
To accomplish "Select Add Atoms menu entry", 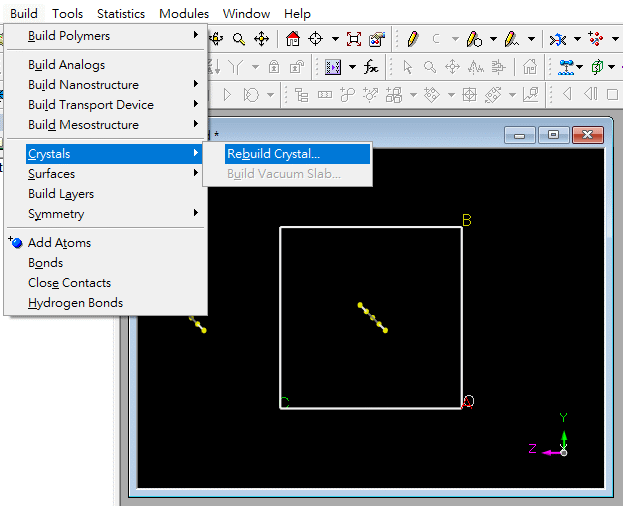I will point(59,243).
